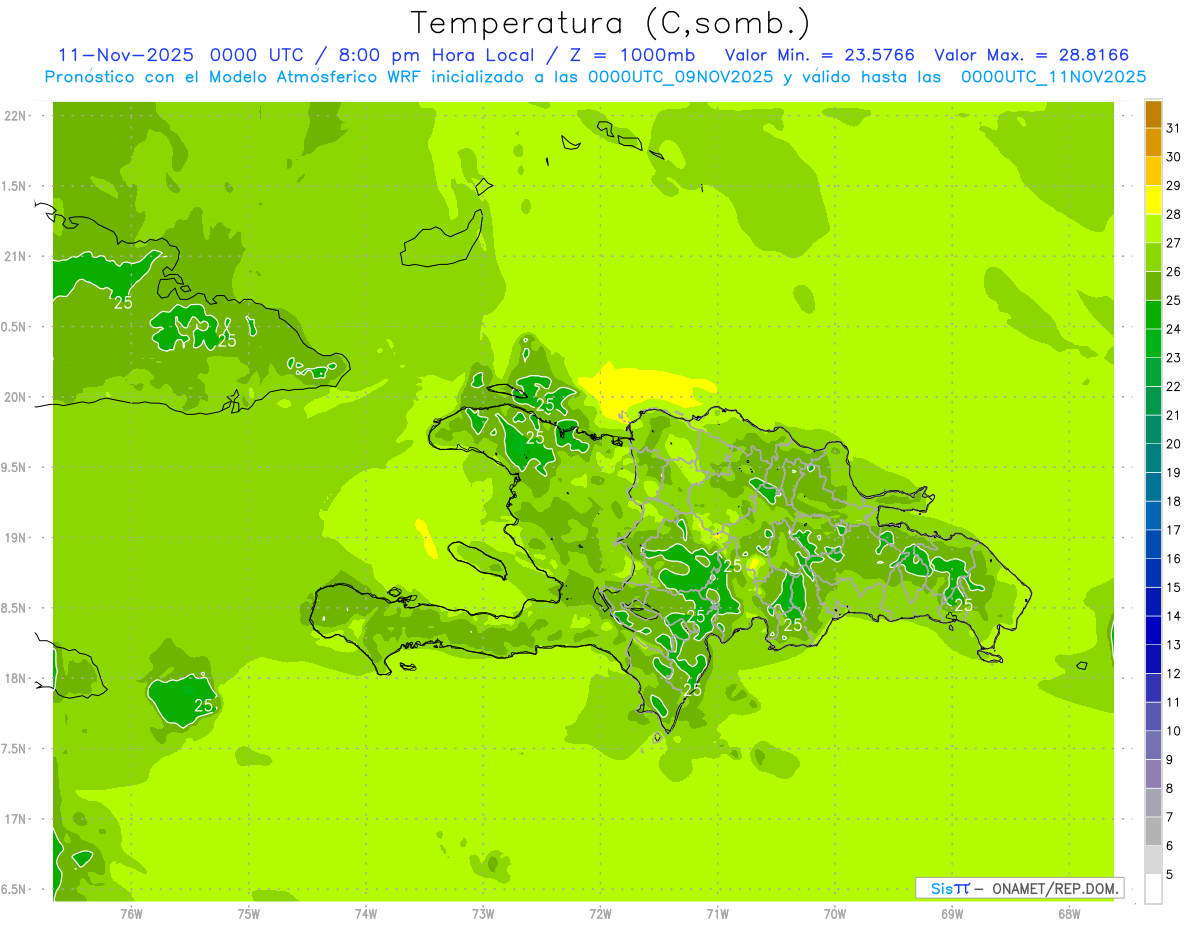
Task: Pick the dark blue swatch between 13 and 14
Action: click(1153, 631)
